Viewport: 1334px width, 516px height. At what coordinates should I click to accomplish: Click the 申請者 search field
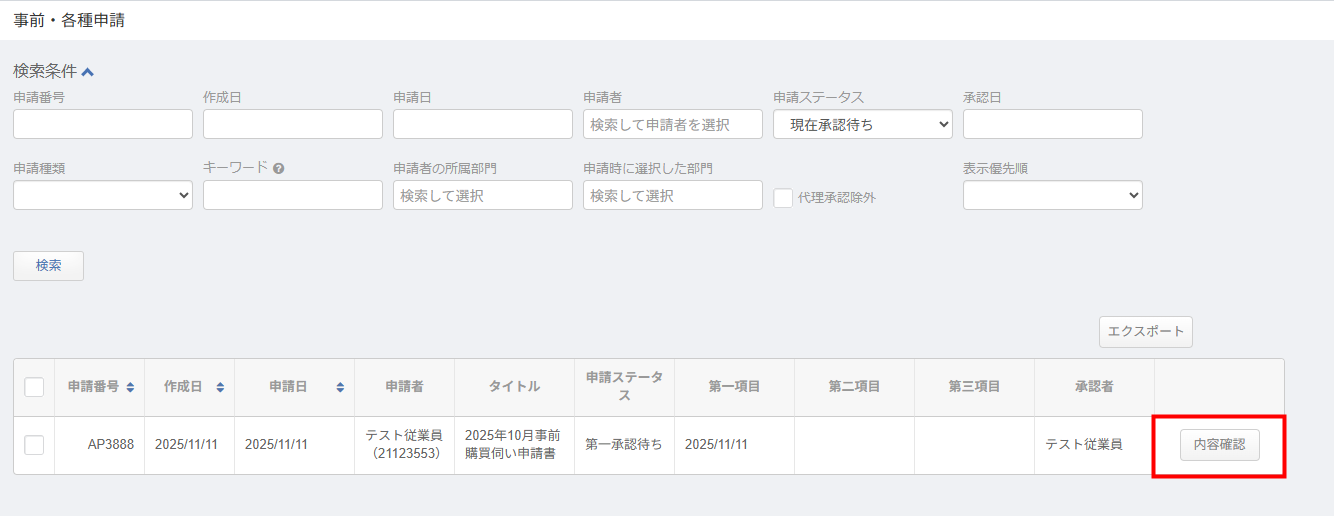672,124
